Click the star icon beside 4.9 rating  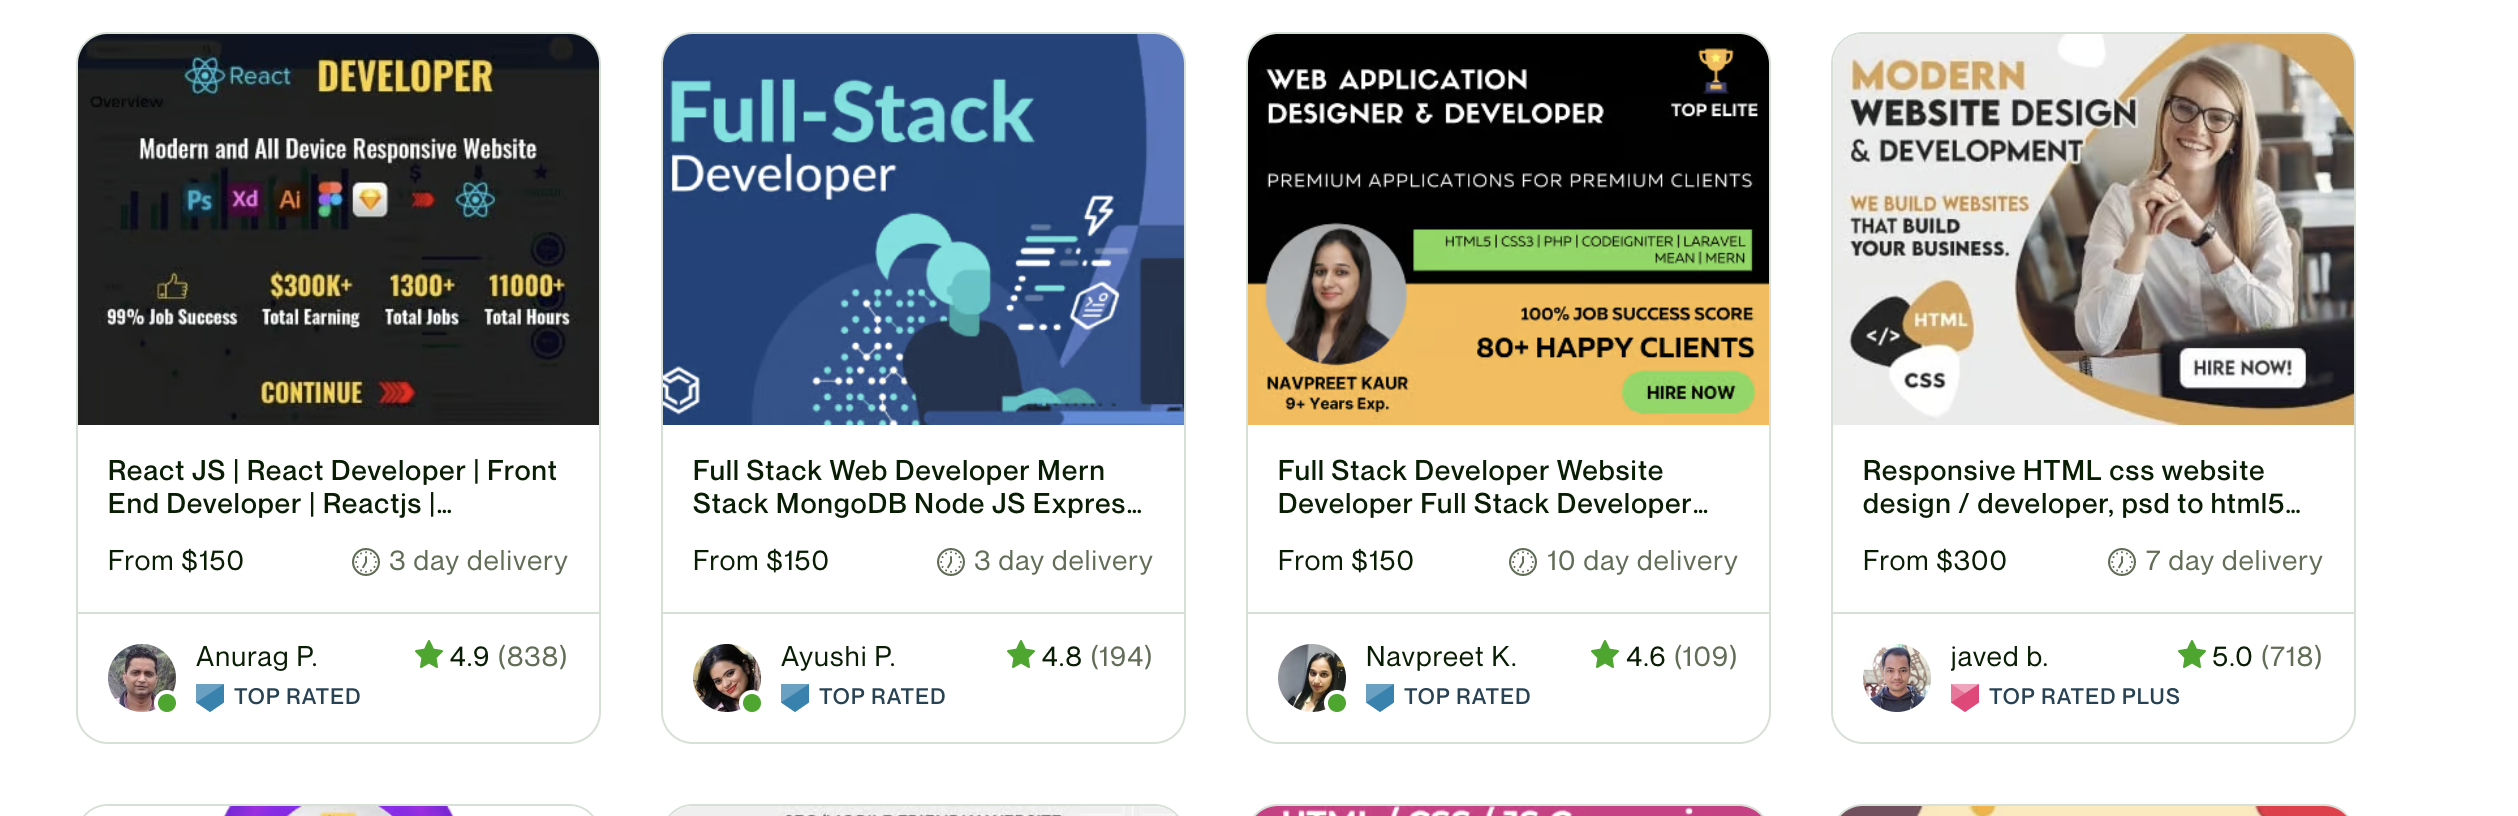(428, 655)
